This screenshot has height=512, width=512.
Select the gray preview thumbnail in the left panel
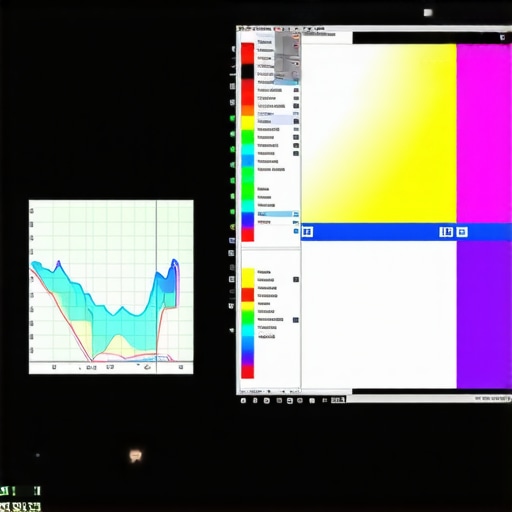click(x=287, y=57)
